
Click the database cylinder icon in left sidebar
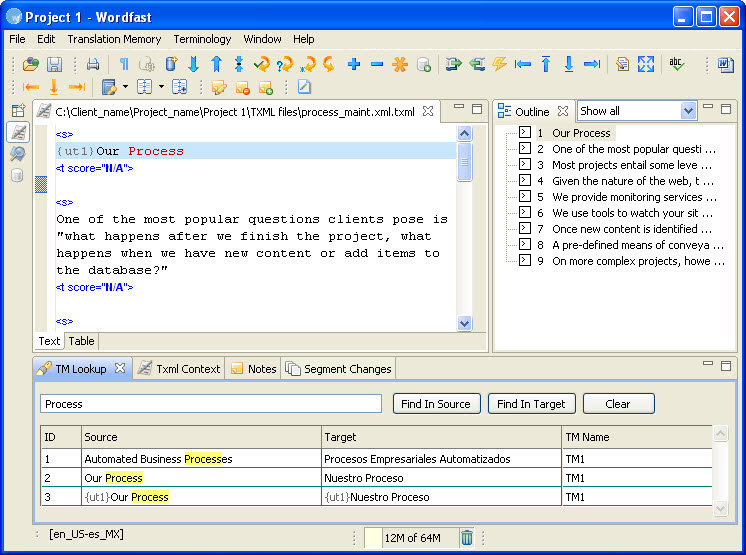(17, 175)
